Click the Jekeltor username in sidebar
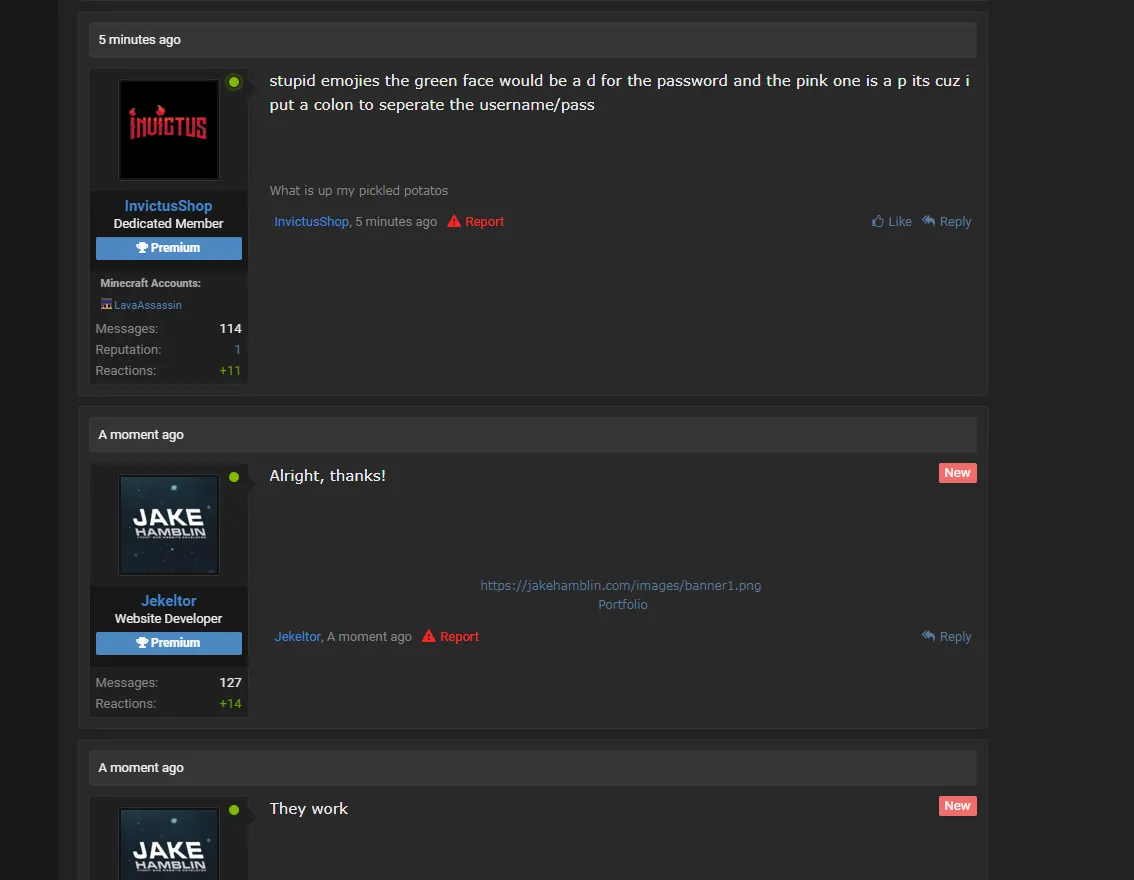This screenshot has height=880, width=1134. tap(169, 601)
